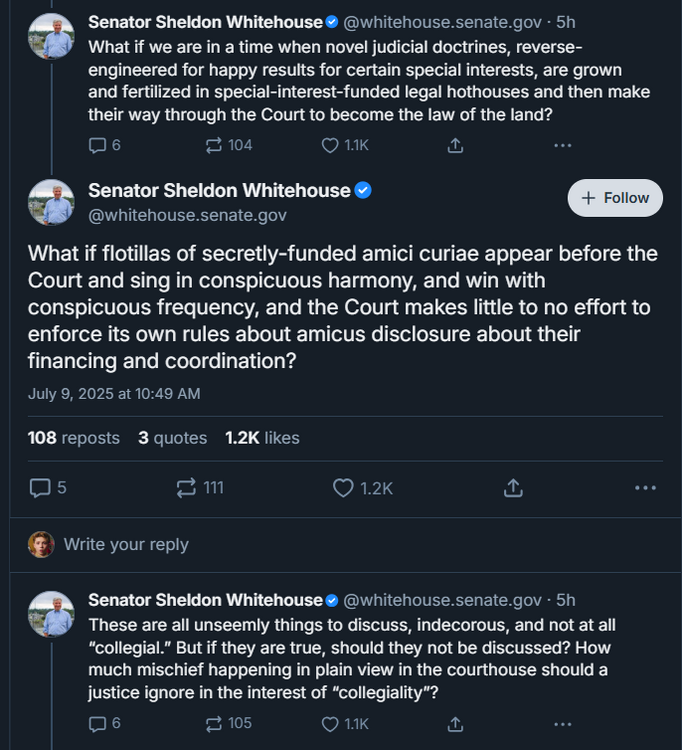Like the main post with 1.2K likes
Image resolution: width=682 pixels, height=750 pixels.
coord(344,488)
